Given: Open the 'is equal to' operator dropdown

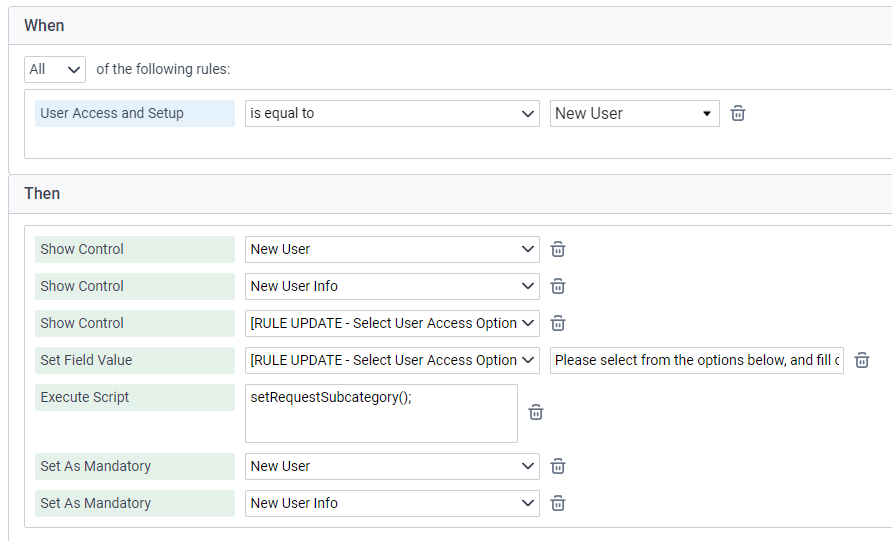Looking at the screenshot, I should (392, 113).
